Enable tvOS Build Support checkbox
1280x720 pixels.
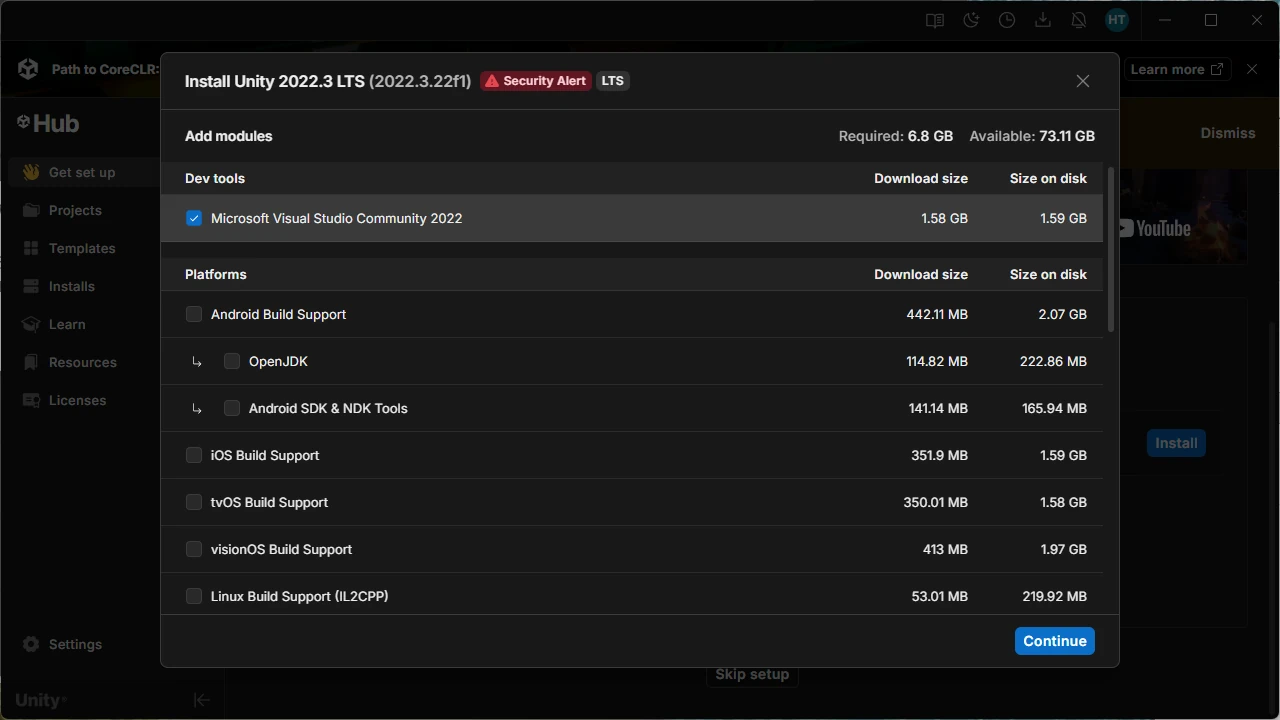tap(194, 502)
